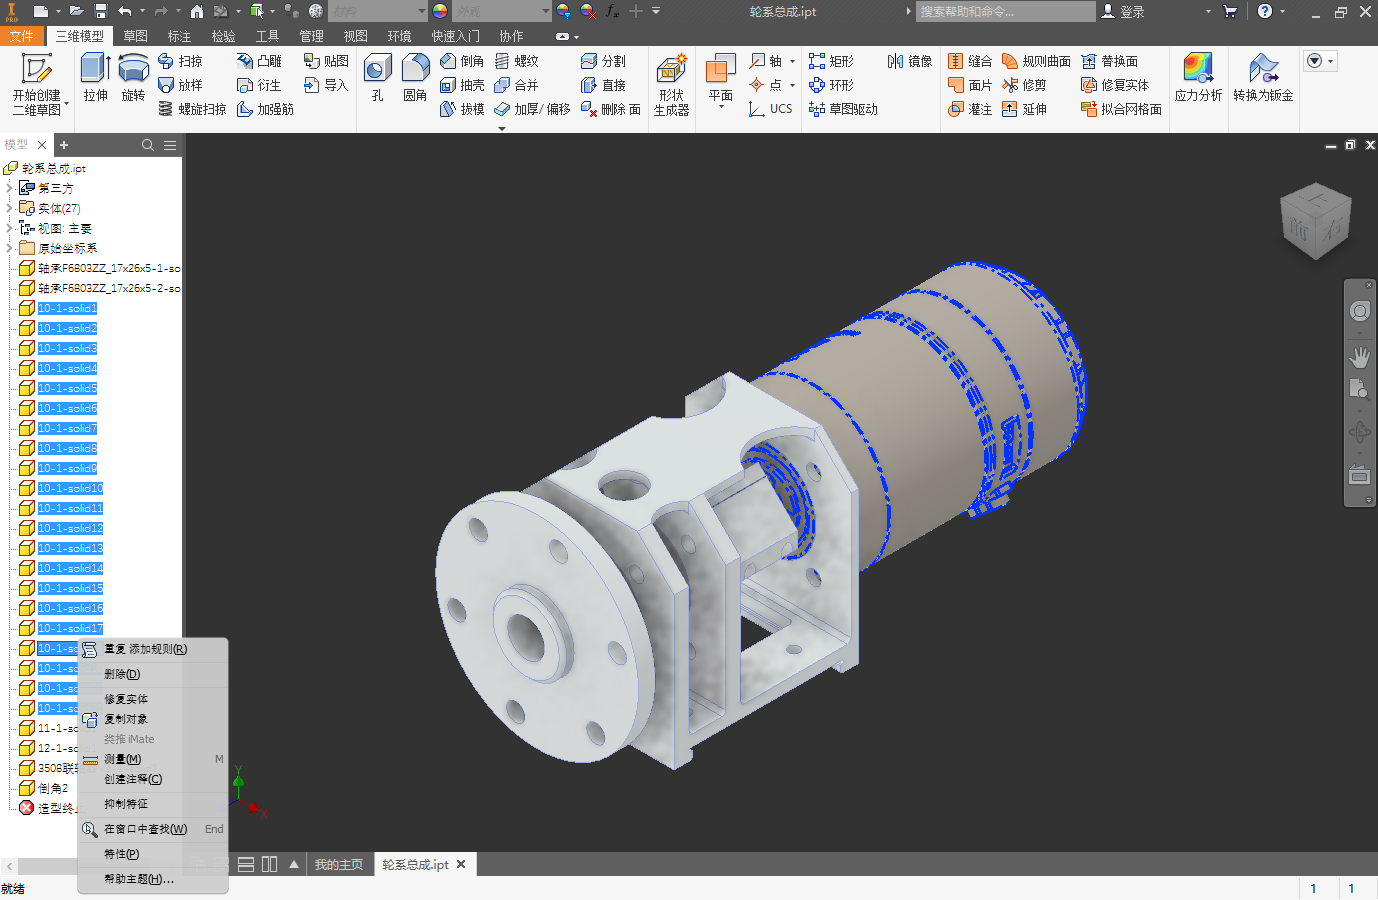Click the 贴图 decal tool
The image size is (1378, 900).
326,61
